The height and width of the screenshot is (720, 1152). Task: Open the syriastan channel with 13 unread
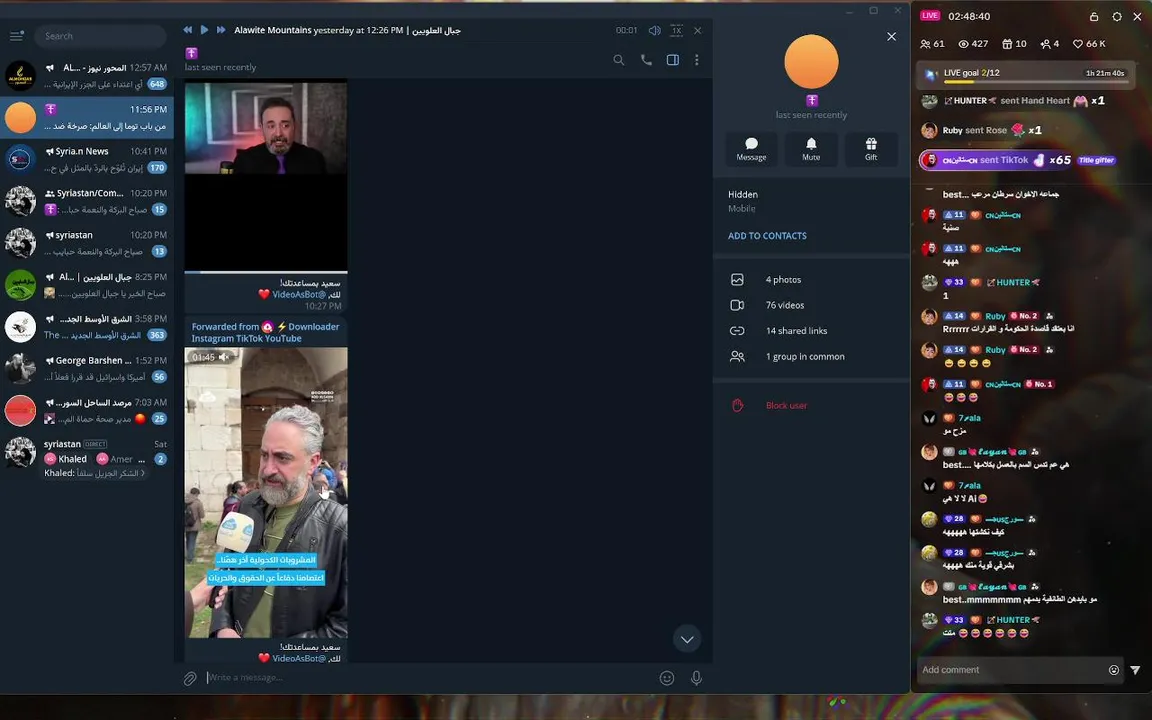[x=87, y=243]
